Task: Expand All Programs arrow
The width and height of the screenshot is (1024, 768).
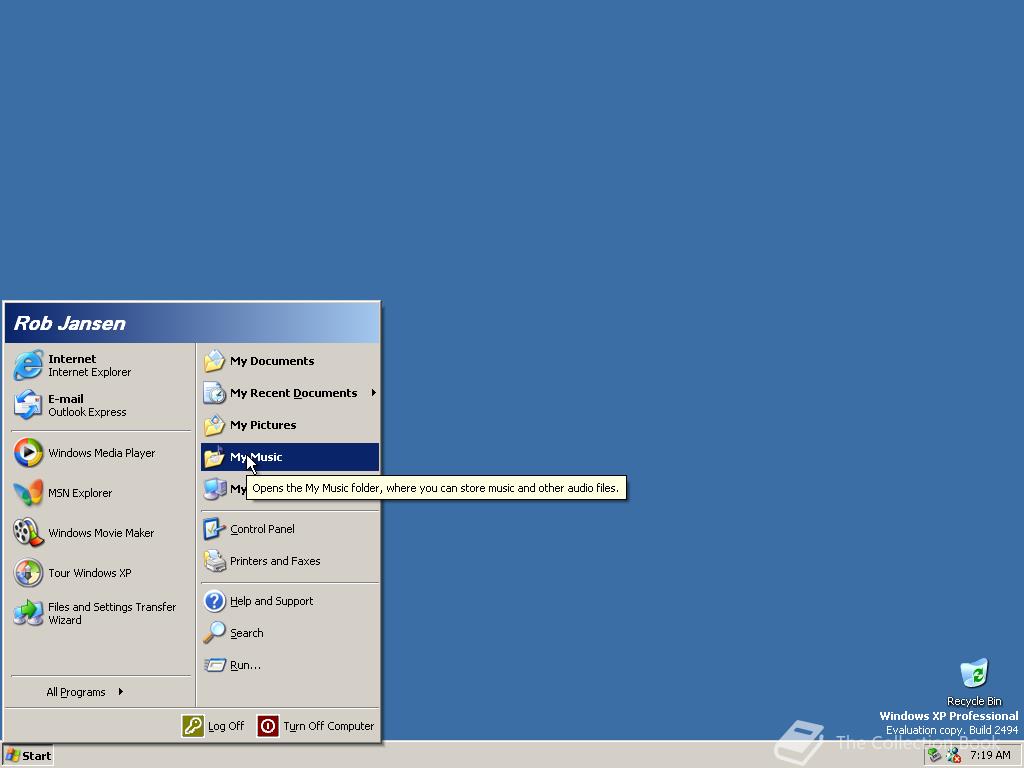Action: coord(121,692)
